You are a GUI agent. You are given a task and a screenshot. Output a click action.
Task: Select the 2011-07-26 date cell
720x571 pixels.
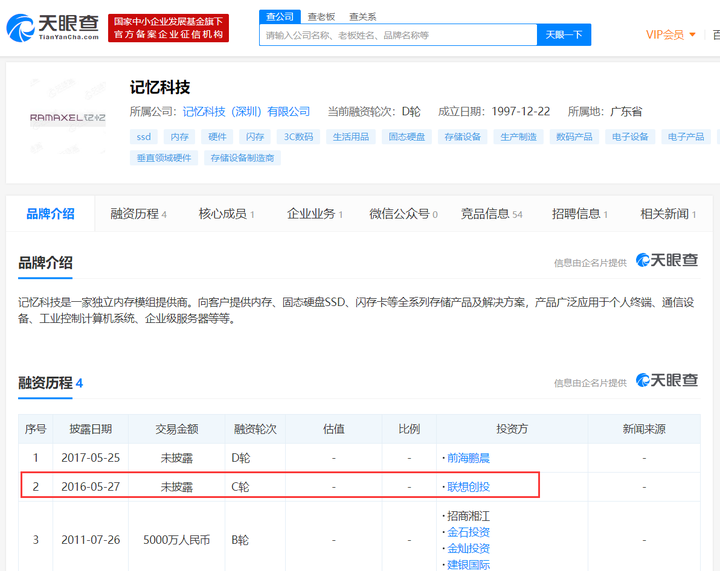point(90,540)
